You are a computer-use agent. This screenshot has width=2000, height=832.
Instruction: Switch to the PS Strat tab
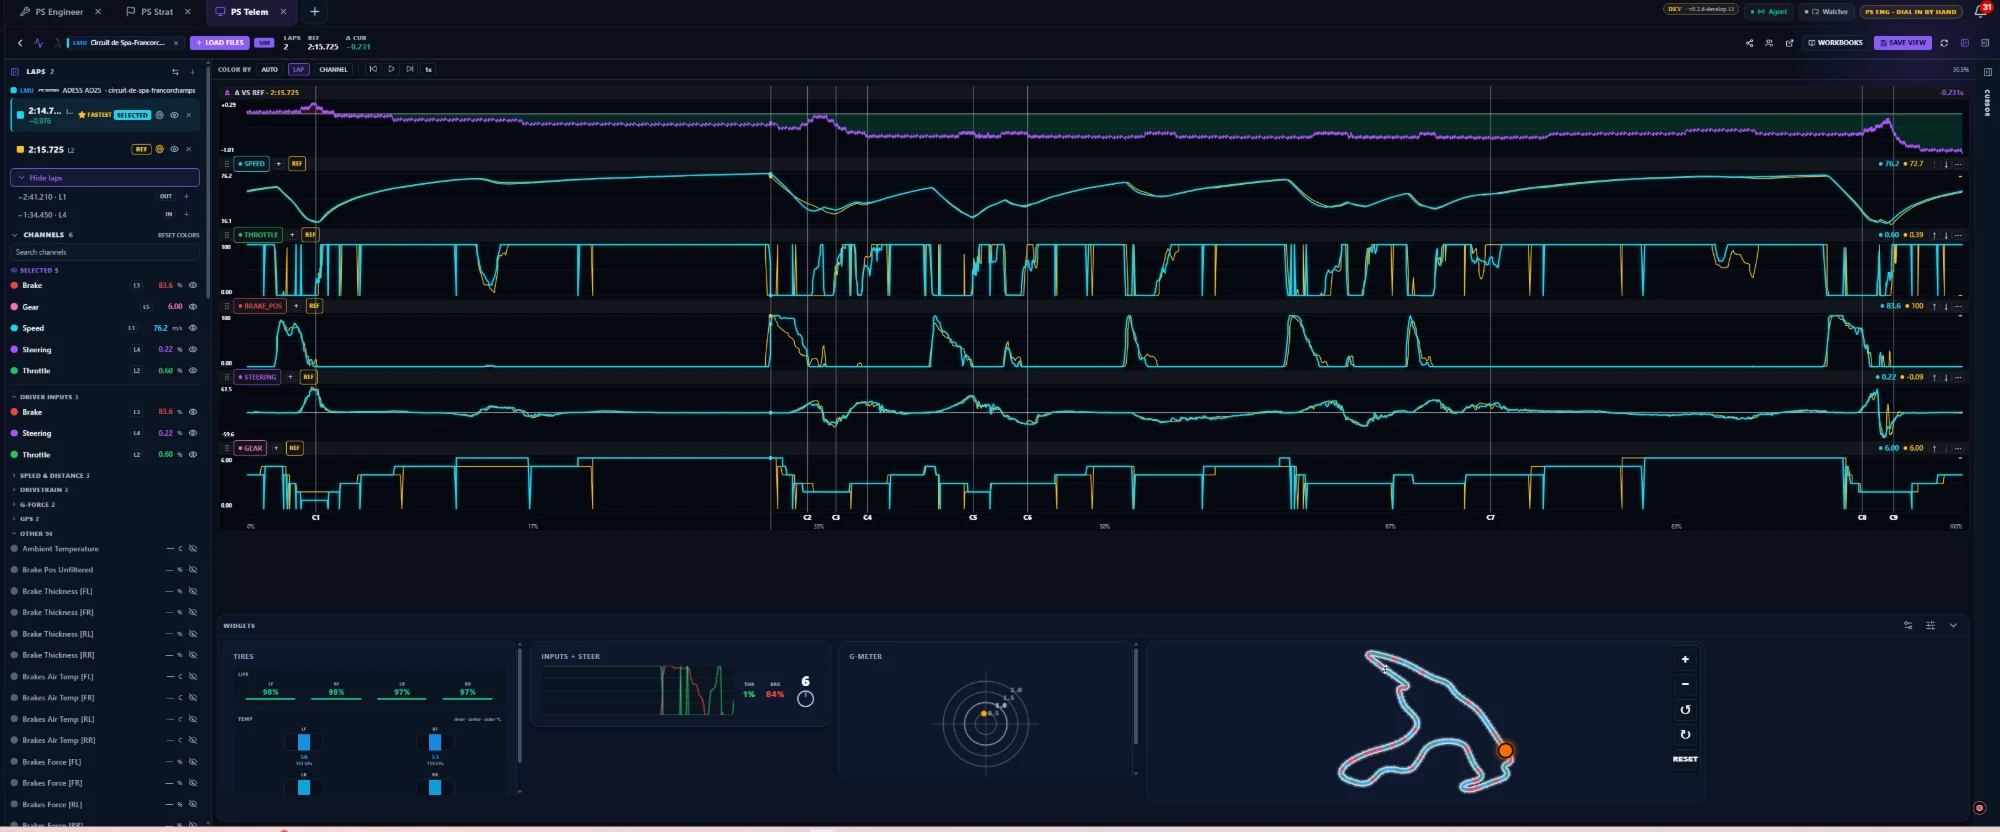[x=157, y=12]
